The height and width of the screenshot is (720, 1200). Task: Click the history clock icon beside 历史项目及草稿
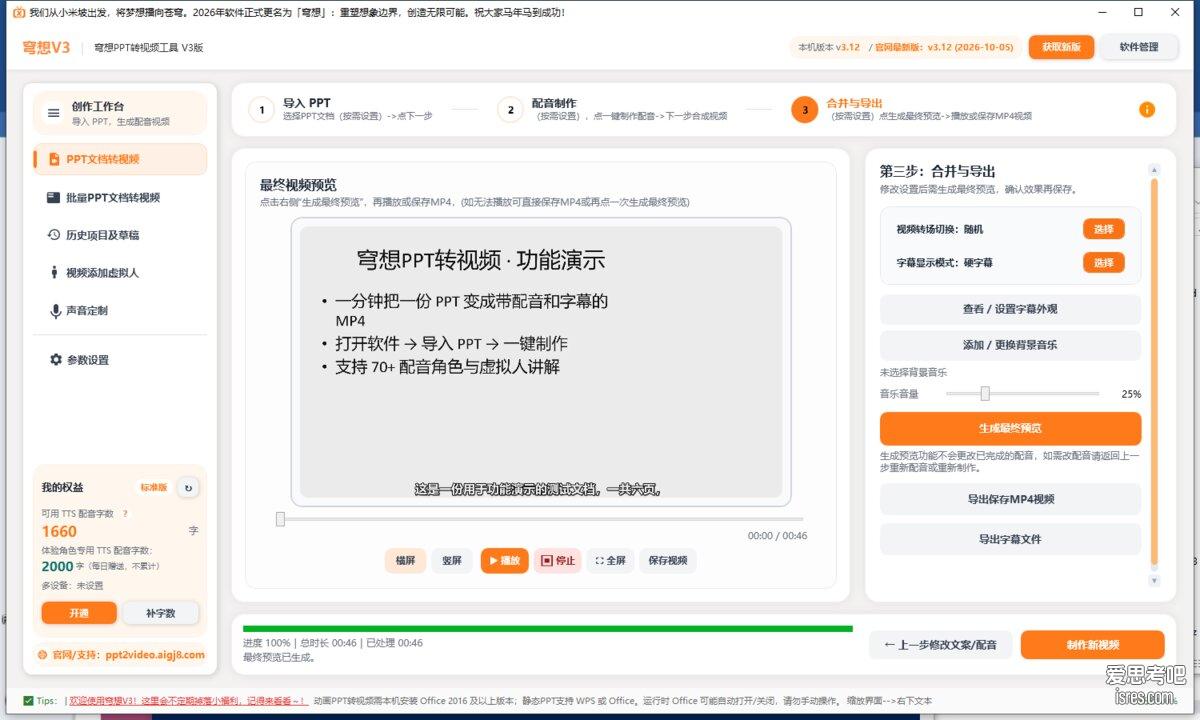point(55,235)
